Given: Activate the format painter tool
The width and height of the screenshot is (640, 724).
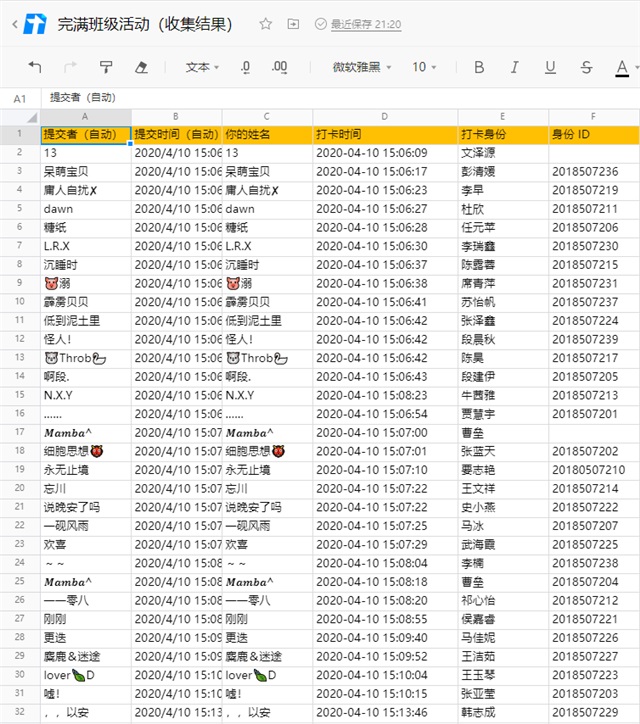Looking at the screenshot, I should (x=106, y=67).
